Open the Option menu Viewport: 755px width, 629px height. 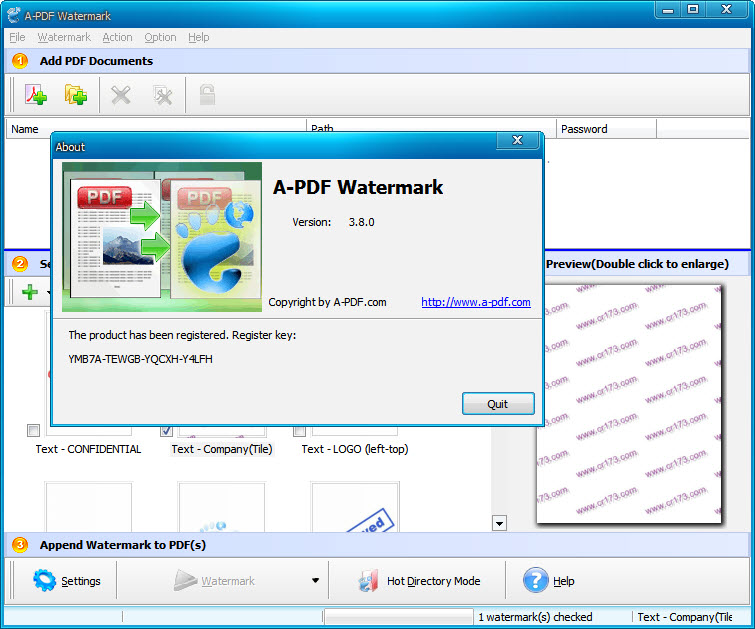click(160, 37)
